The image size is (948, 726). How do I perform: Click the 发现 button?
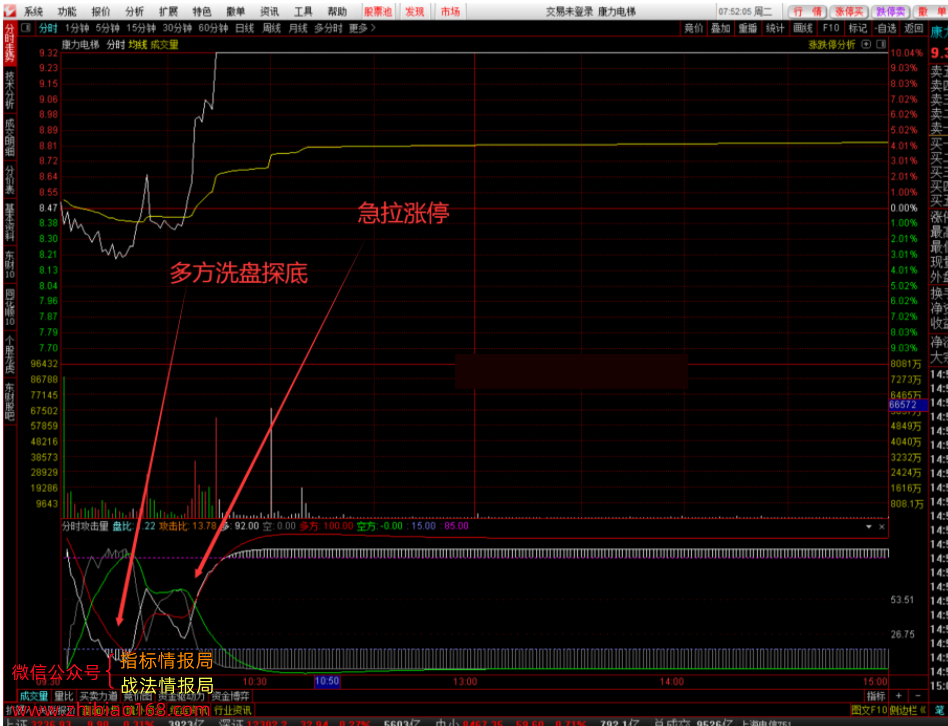point(415,11)
